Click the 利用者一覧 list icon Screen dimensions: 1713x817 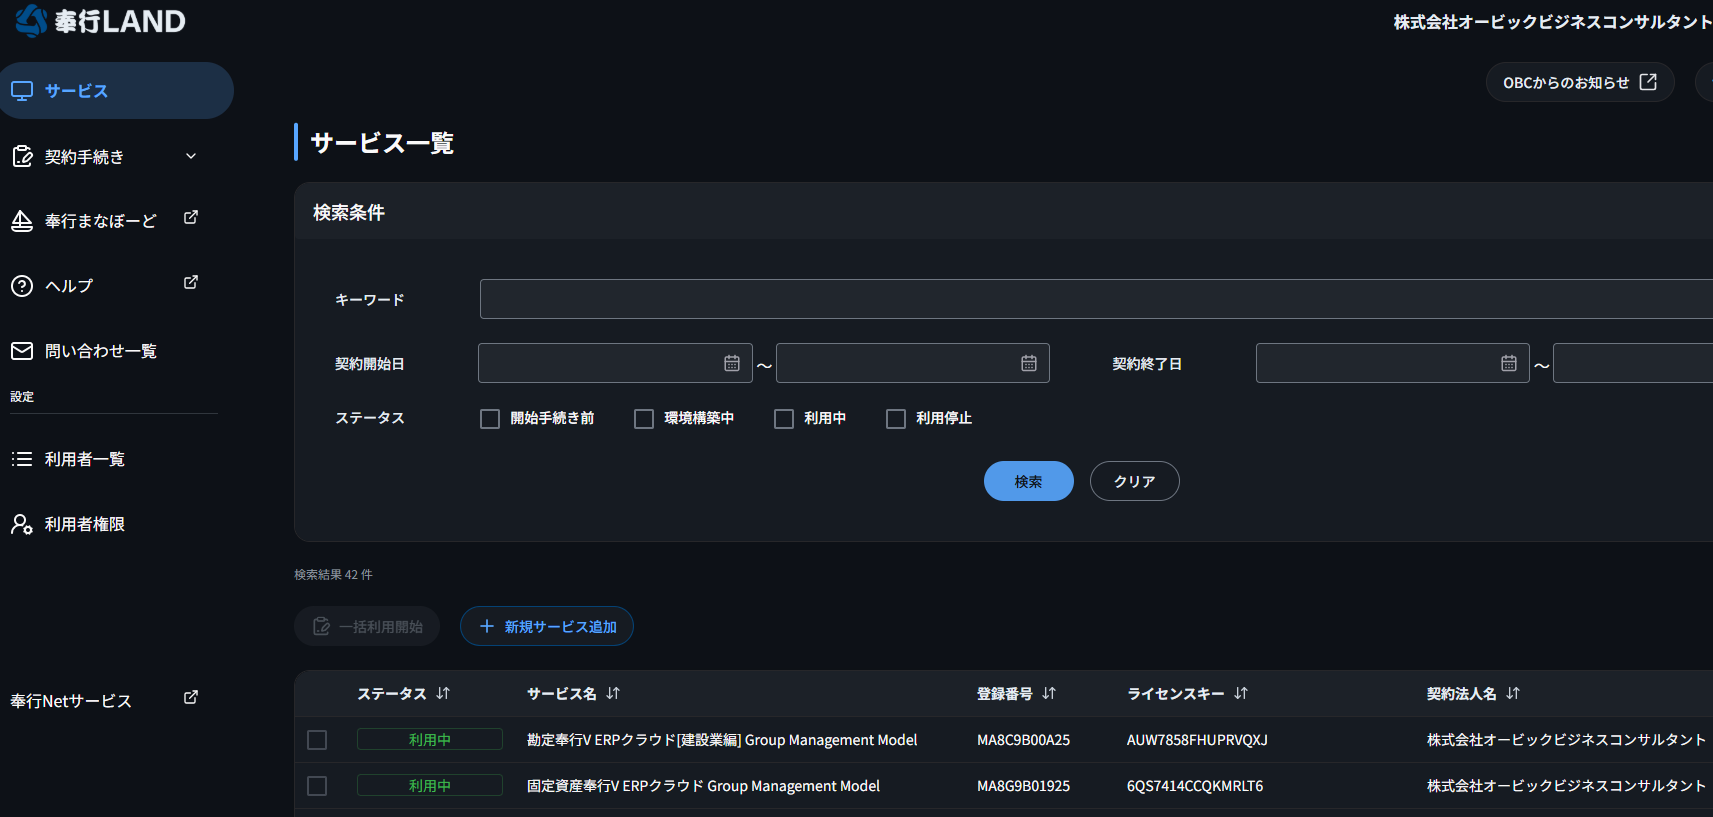[22, 459]
